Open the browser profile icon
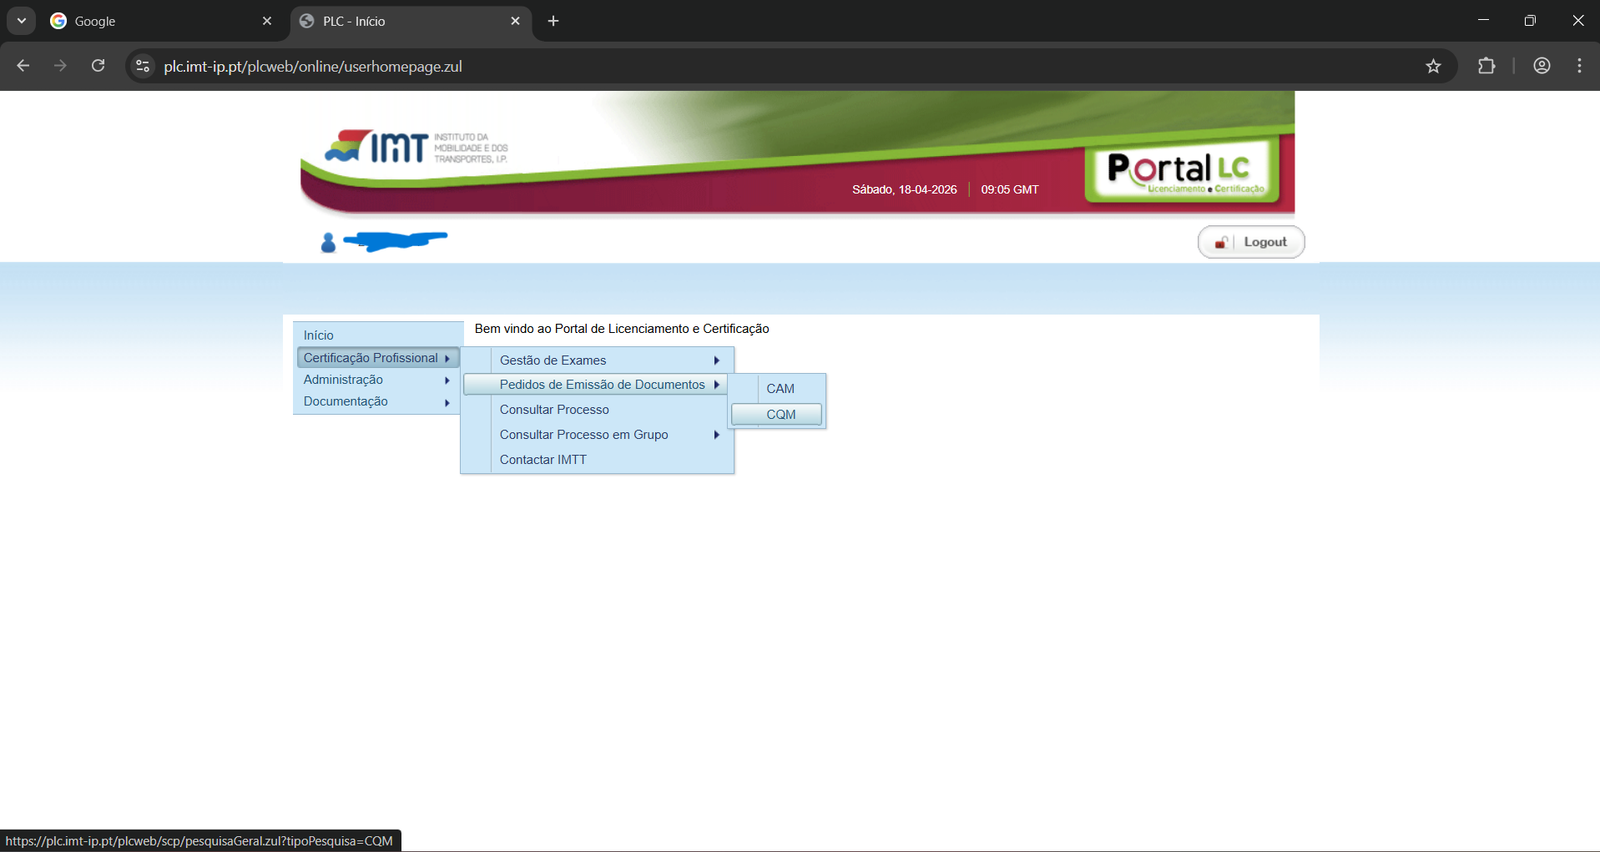This screenshot has width=1600, height=852. [x=1542, y=66]
